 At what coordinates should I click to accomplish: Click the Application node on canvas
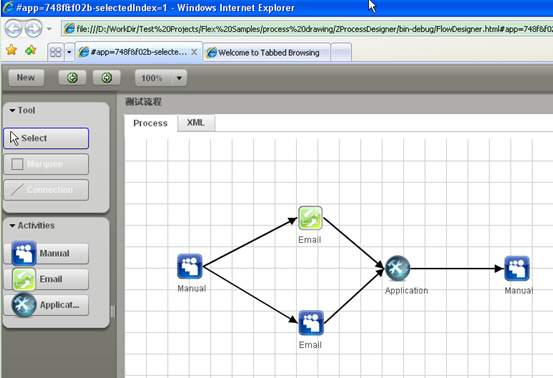(397, 268)
